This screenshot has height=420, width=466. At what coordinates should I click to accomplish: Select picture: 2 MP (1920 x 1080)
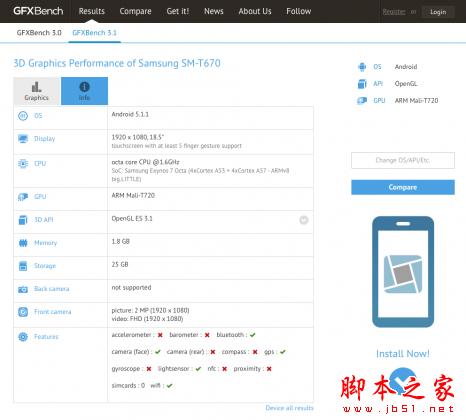point(150,310)
